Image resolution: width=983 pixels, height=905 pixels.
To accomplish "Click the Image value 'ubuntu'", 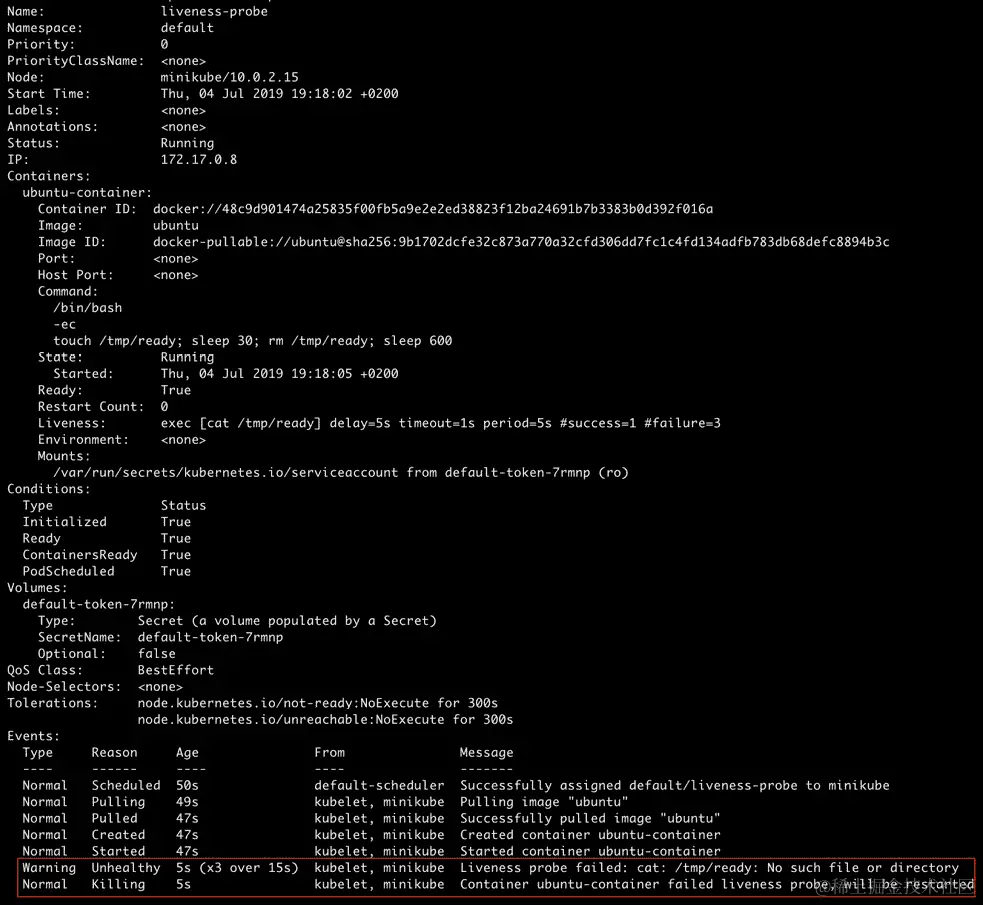I will (176, 225).
